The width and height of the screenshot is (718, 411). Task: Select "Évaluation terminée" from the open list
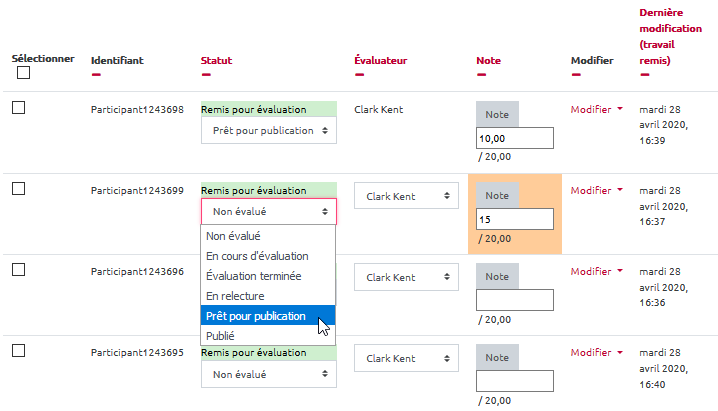pyautogui.click(x=253, y=276)
